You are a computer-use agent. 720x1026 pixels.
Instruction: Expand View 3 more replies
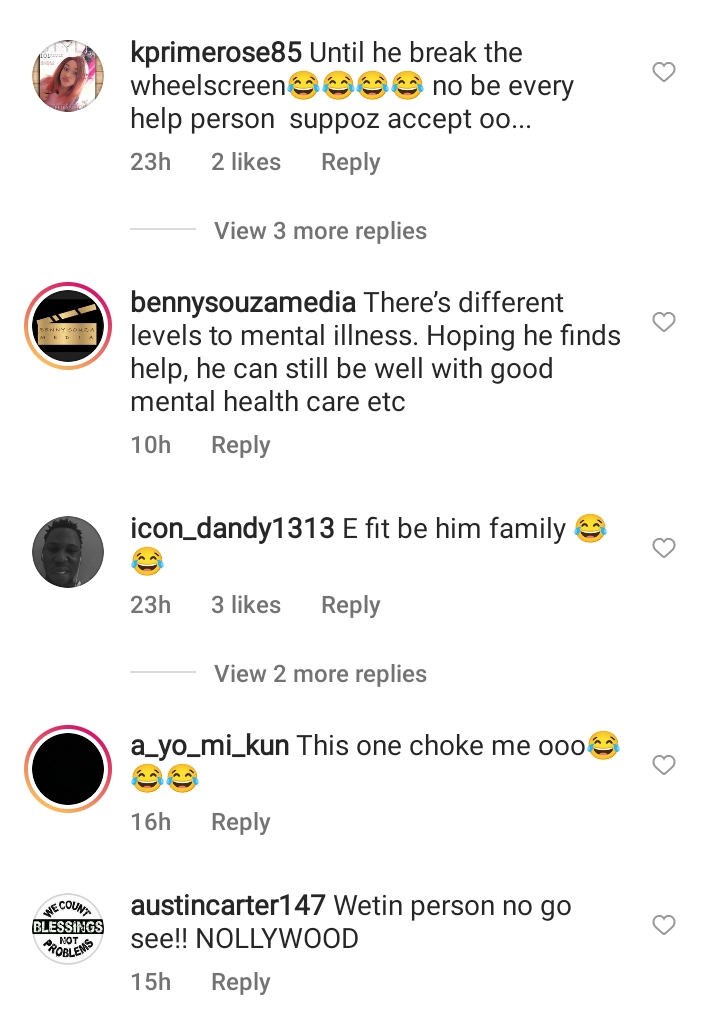coord(320,231)
